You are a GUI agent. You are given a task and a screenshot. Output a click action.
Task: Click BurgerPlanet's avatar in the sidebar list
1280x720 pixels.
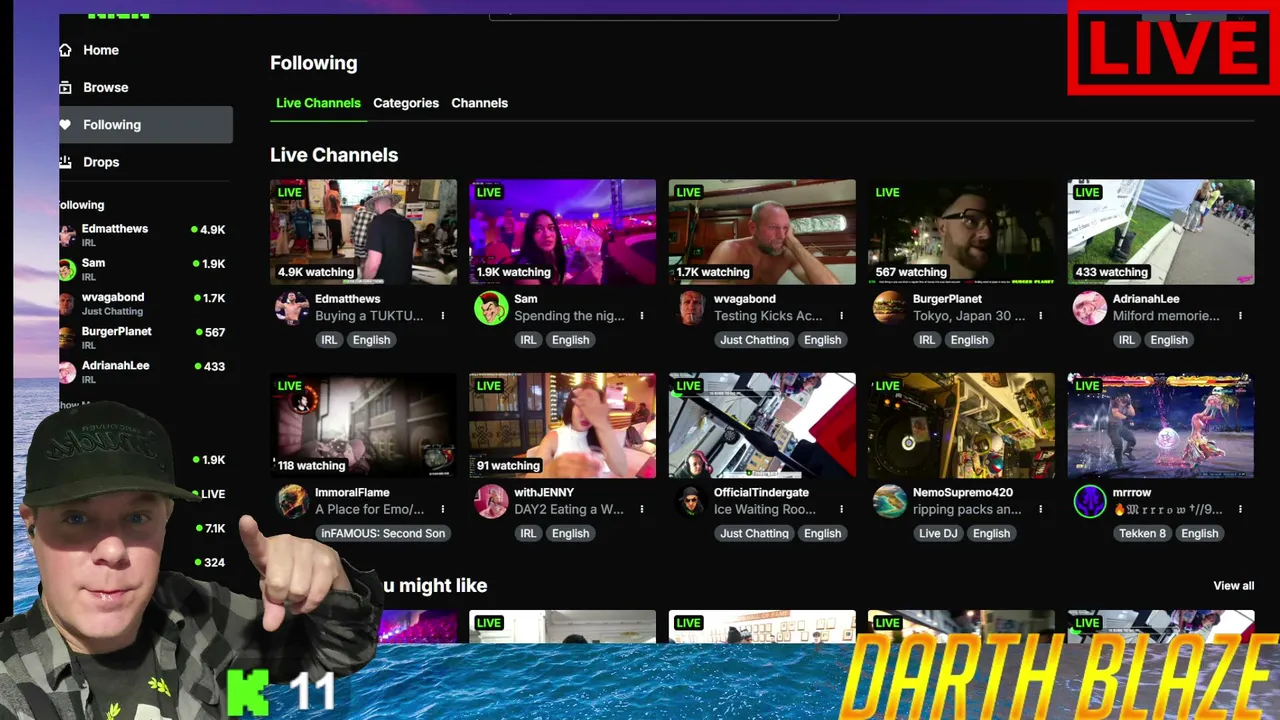[67, 338]
